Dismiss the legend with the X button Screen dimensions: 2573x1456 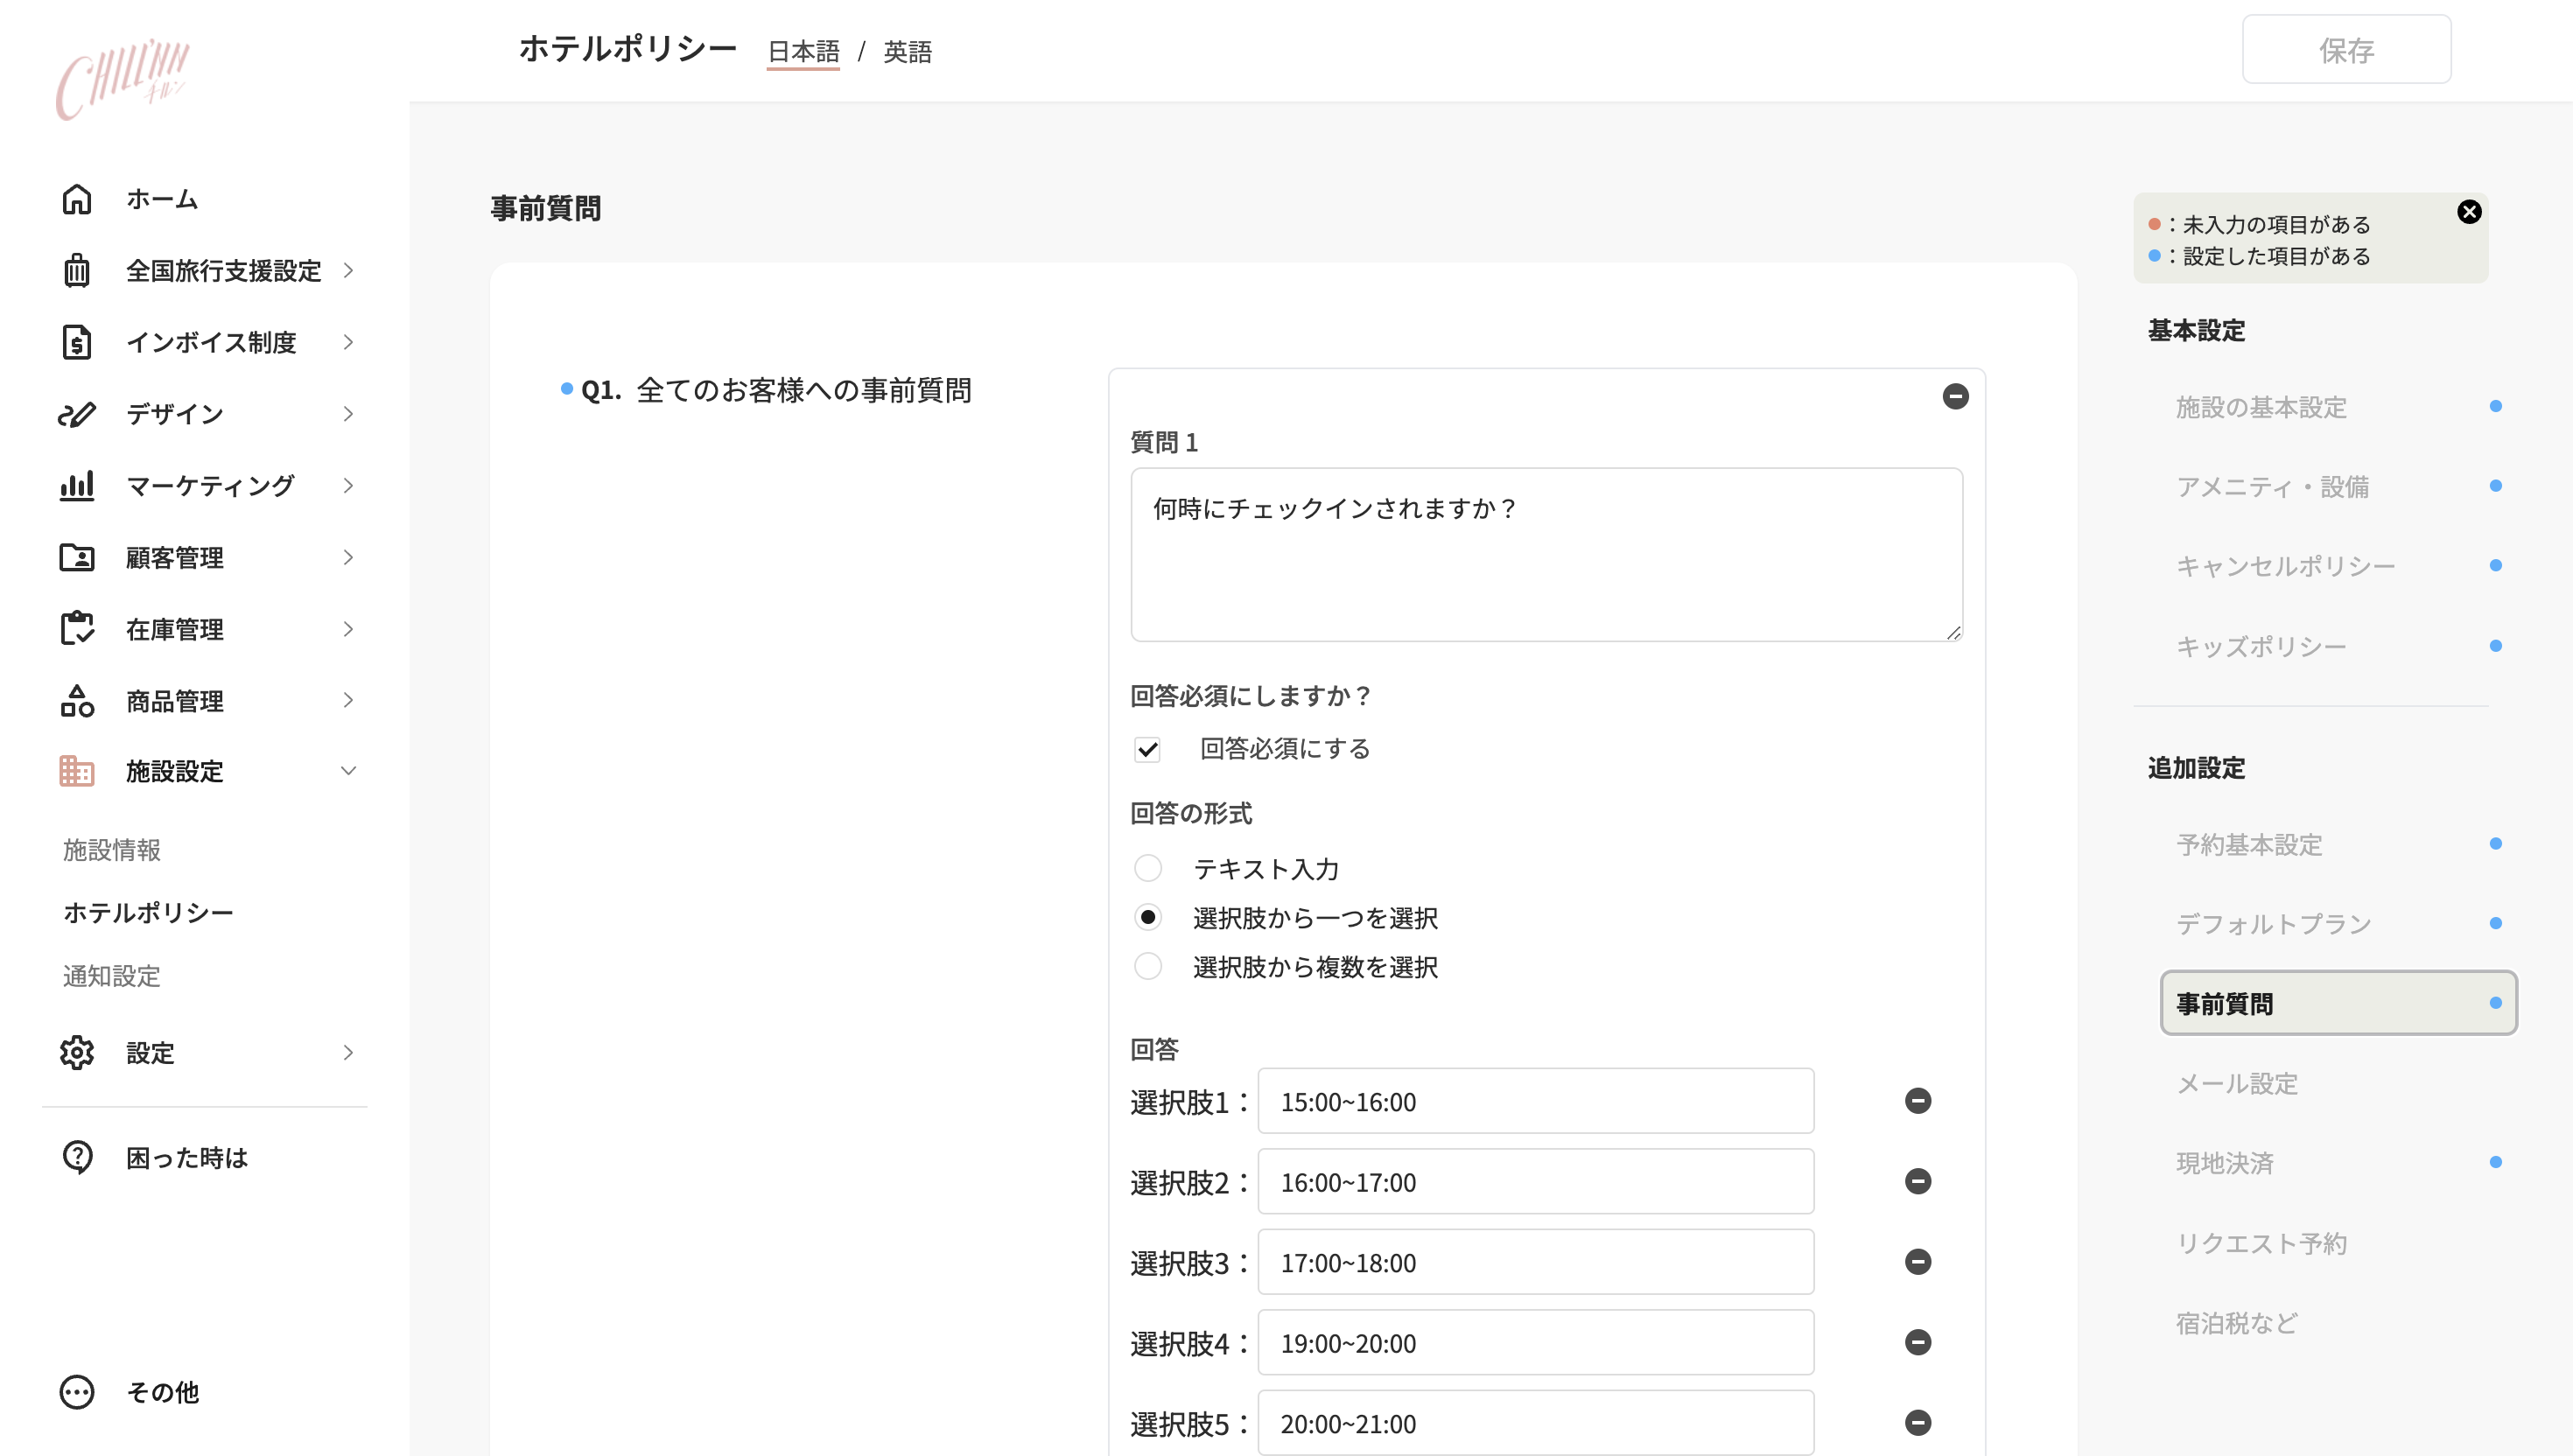pyautogui.click(x=2470, y=211)
